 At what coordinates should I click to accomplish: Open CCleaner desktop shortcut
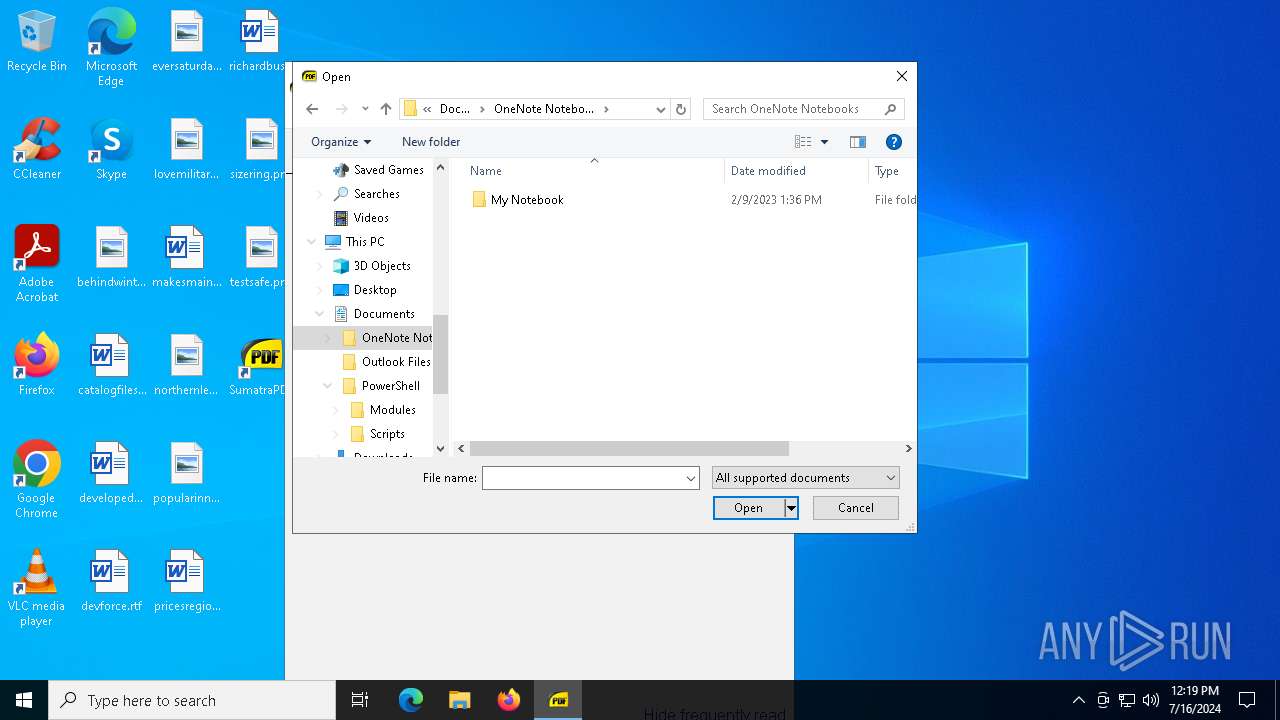click(37, 149)
